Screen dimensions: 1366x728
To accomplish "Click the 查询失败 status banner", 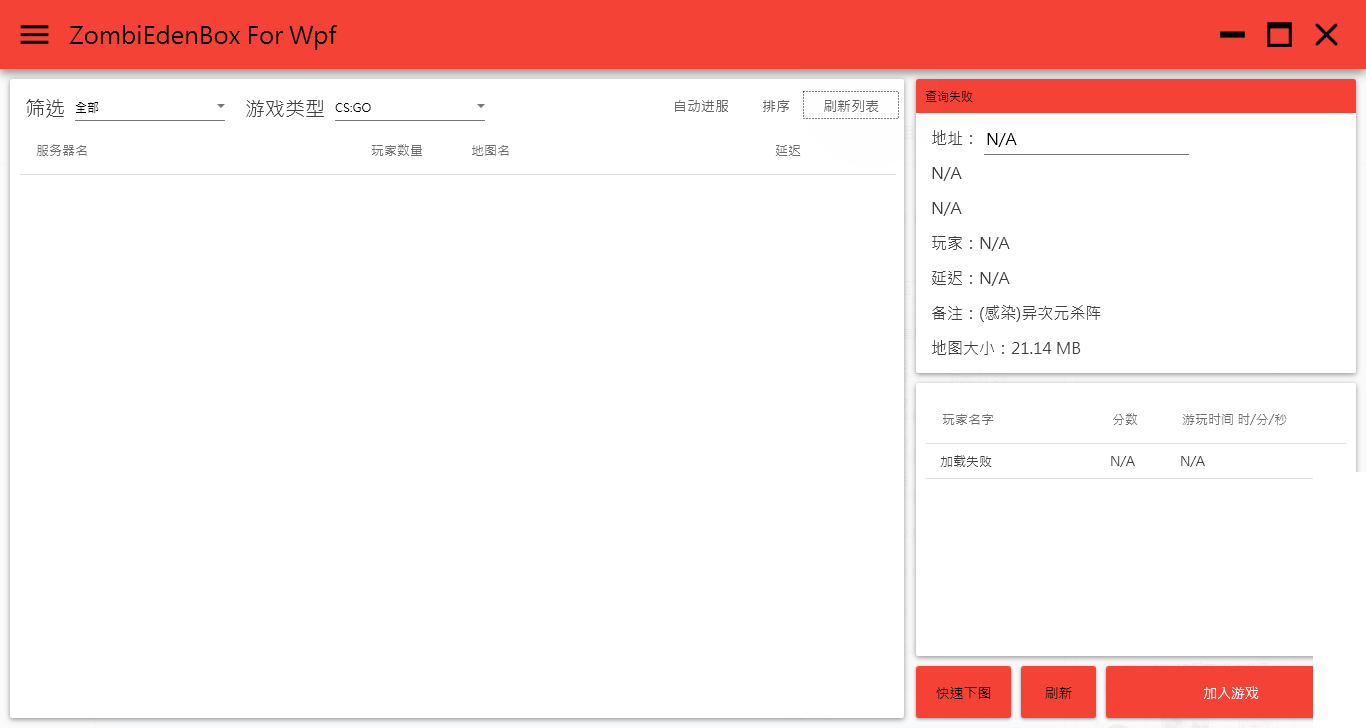I will pos(1136,96).
